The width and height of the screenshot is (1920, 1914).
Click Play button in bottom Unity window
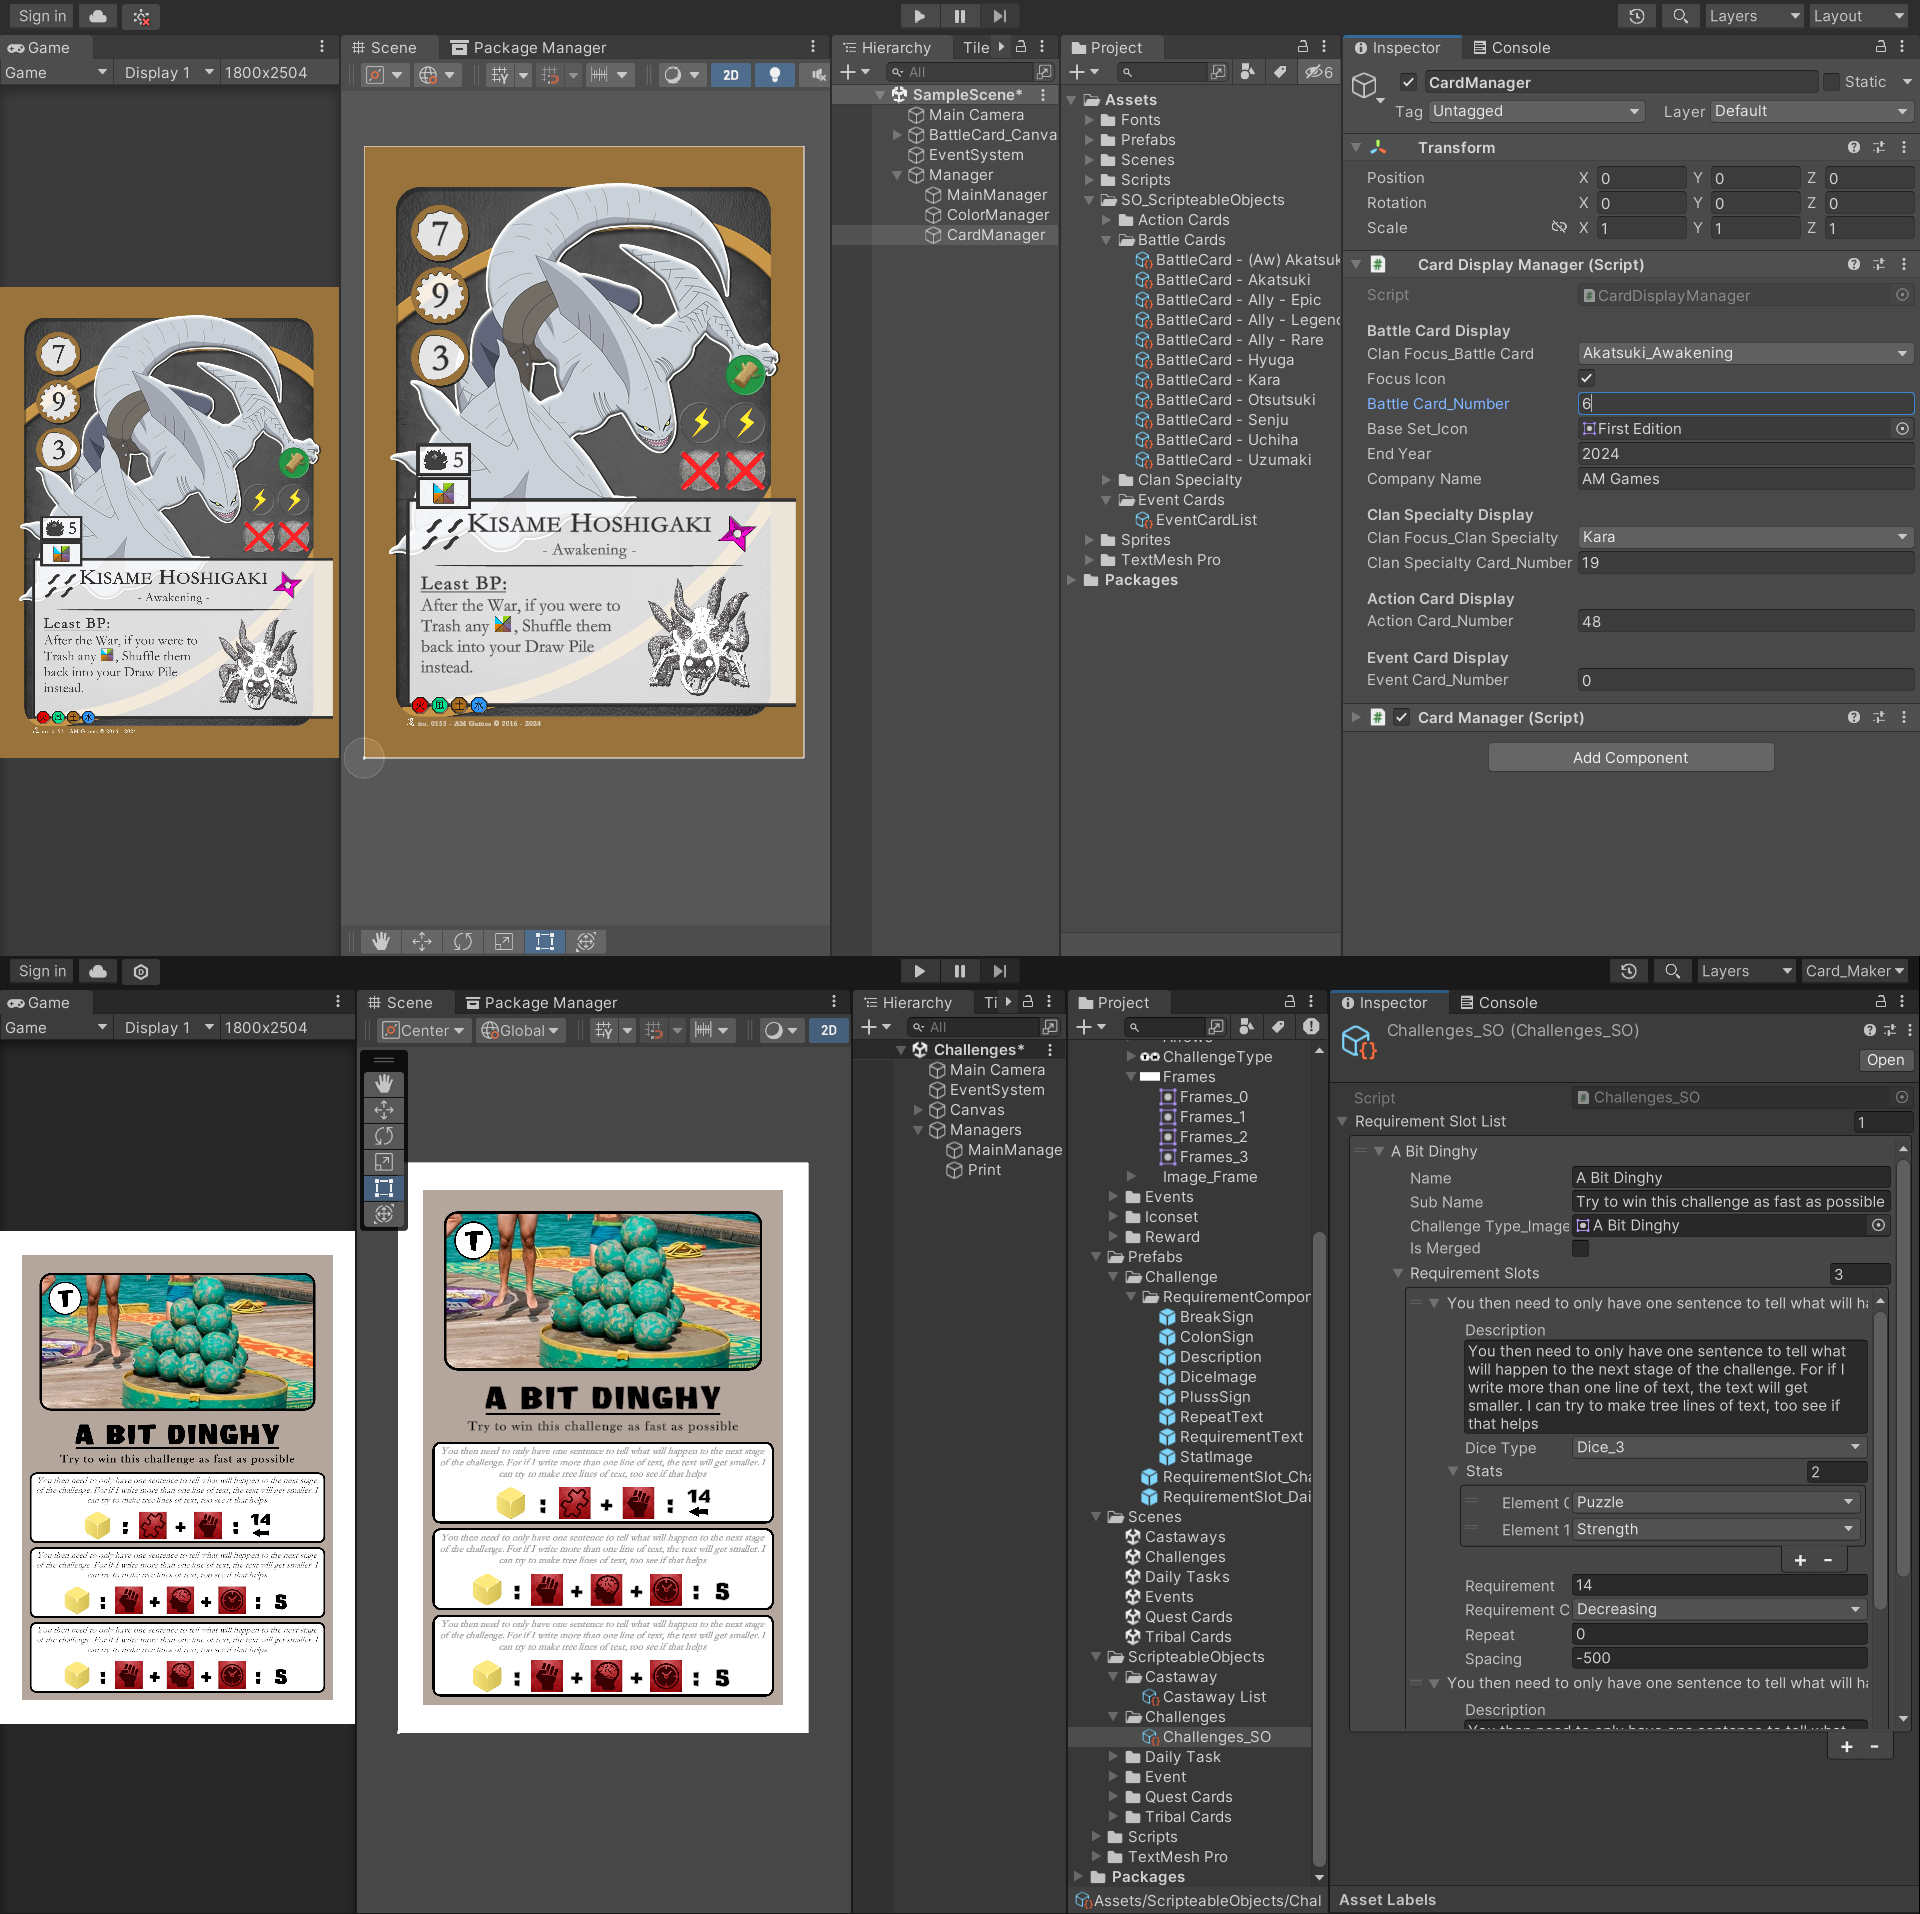919,971
